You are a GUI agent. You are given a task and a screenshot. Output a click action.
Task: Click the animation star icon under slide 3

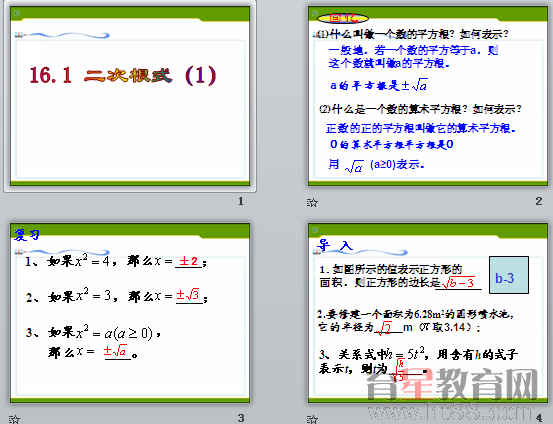tap(14, 419)
